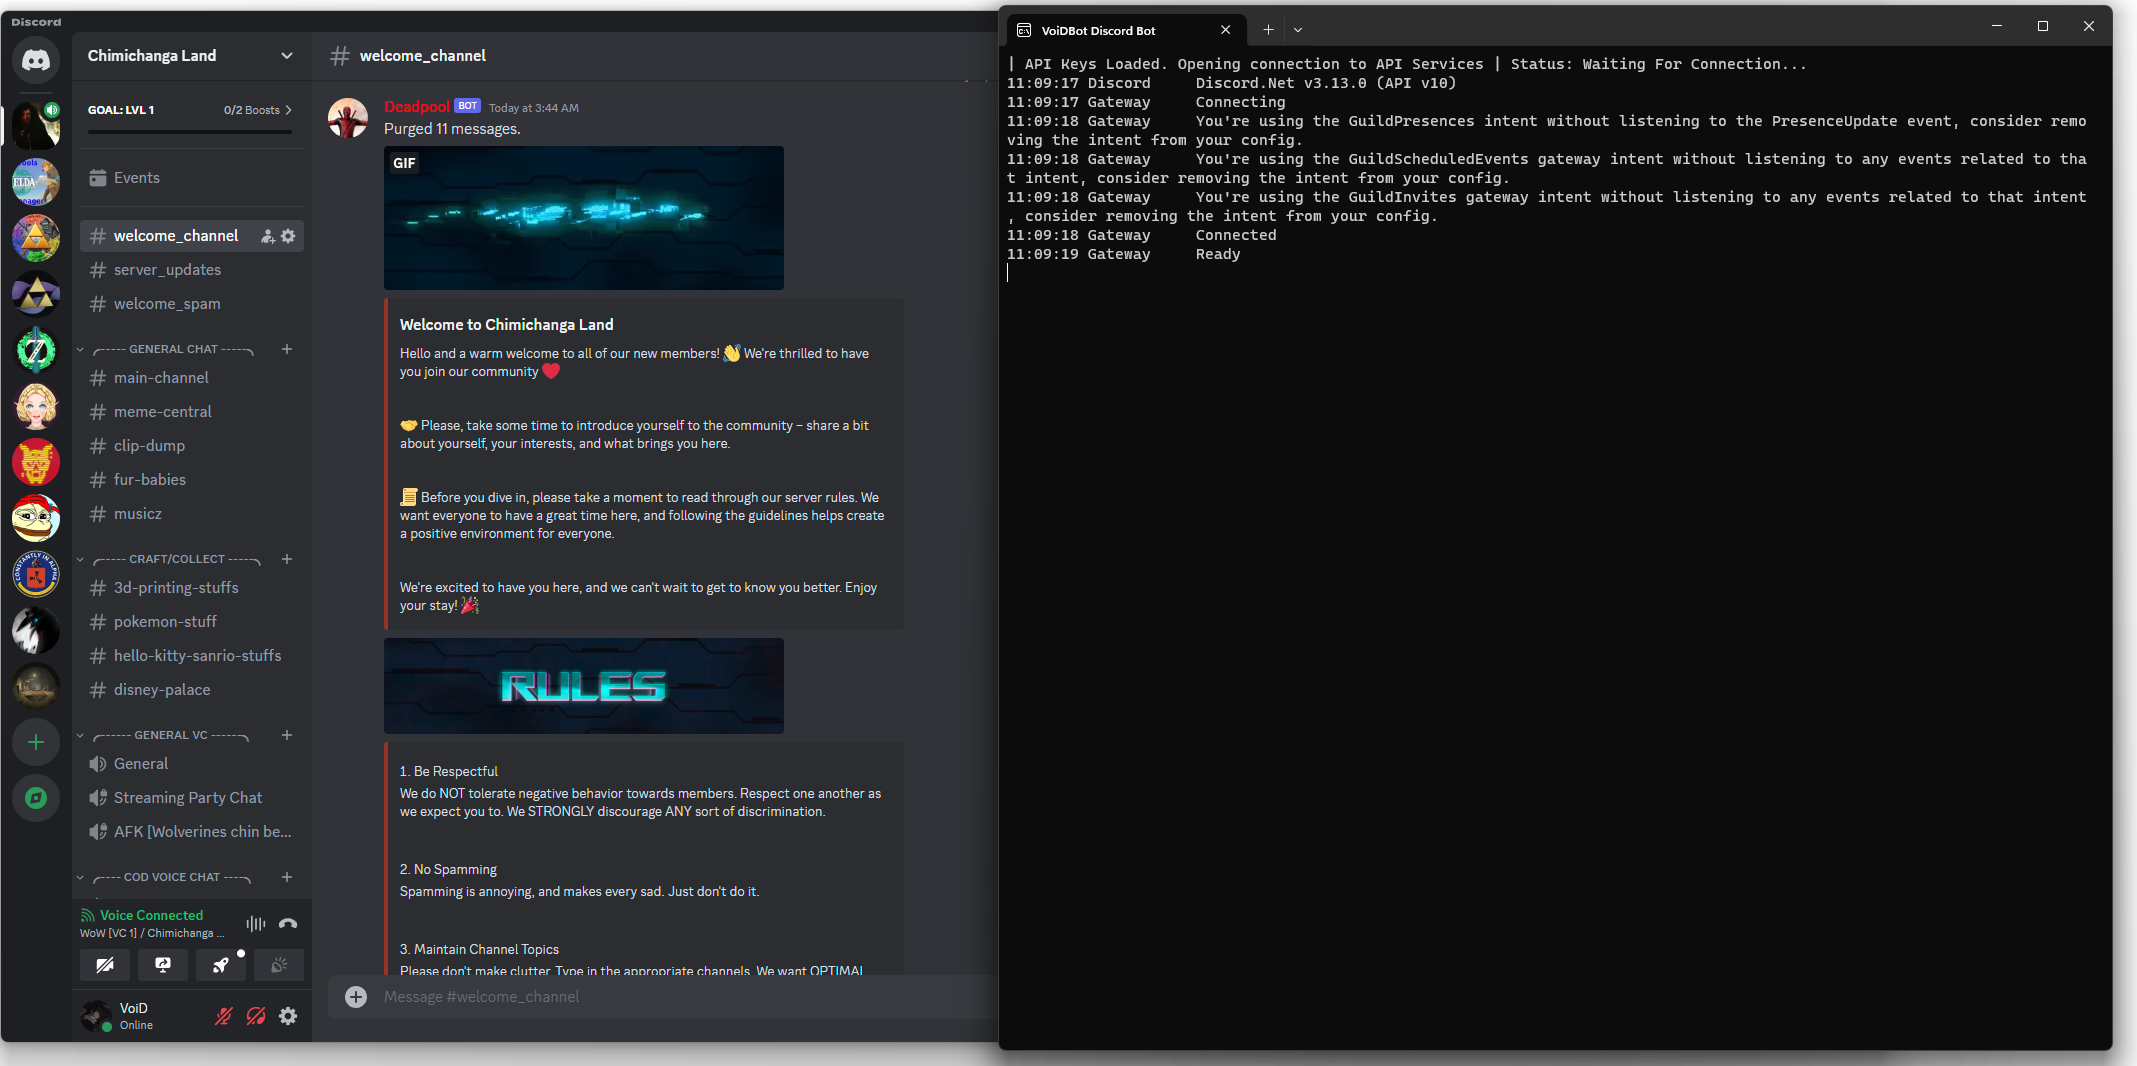Create a channel in COD VOICE CHAT category
The height and width of the screenshot is (1066, 2137).
coord(287,877)
